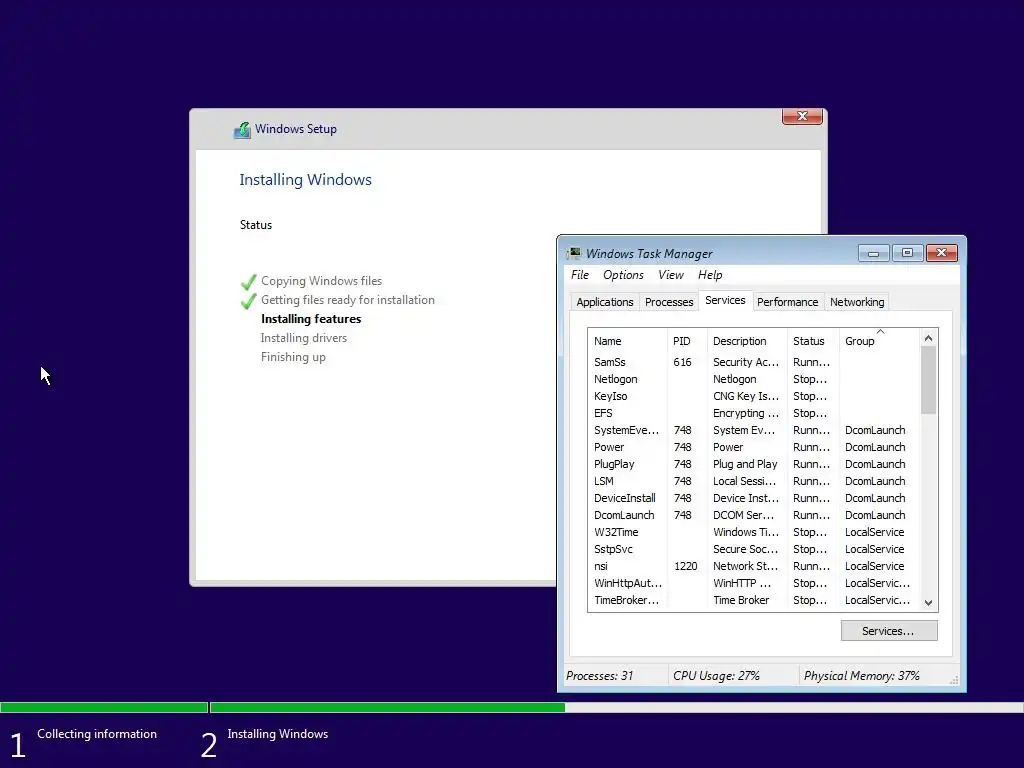The height and width of the screenshot is (768, 1024).
Task: Click the scroll down arrow in services list
Action: (x=928, y=603)
